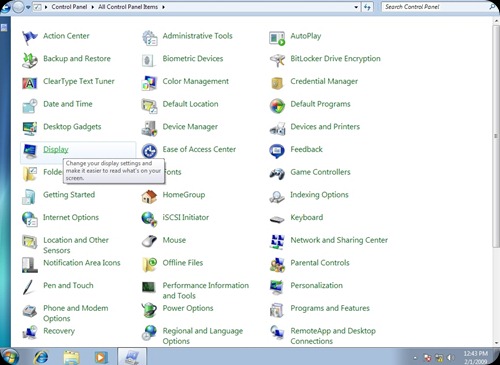The width and height of the screenshot is (500, 365).
Task: Click the vertical scrollbar down arrow
Action: pyautogui.click(x=496, y=342)
